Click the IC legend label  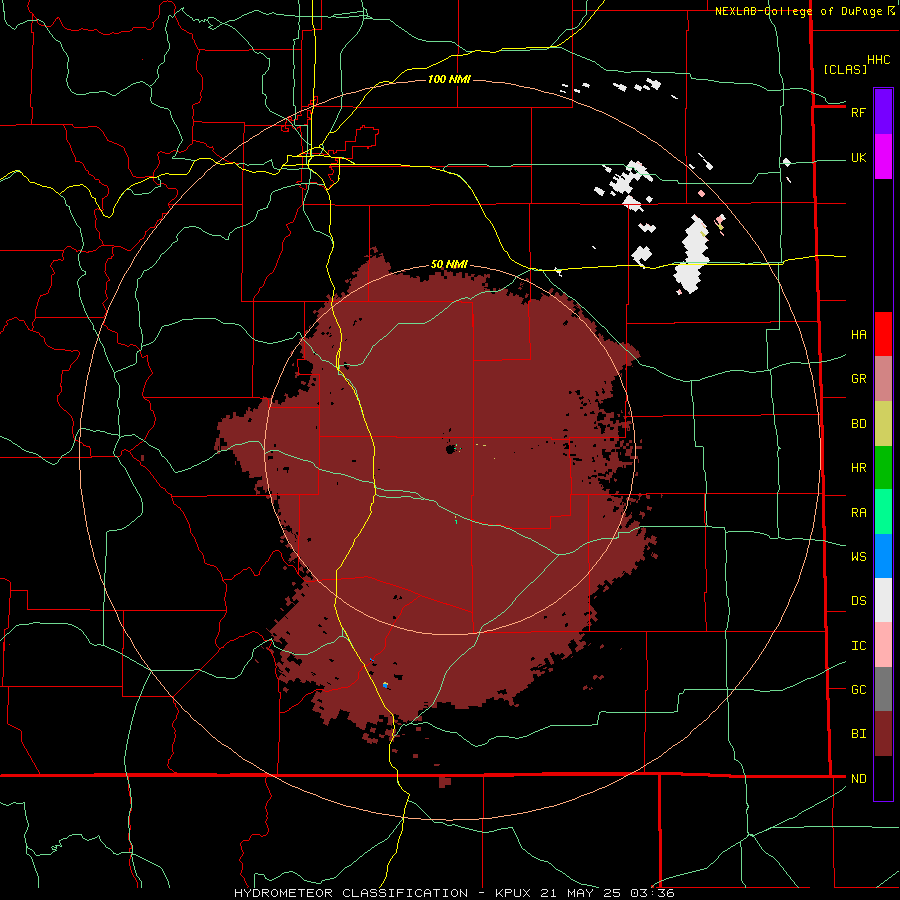(858, 646)
